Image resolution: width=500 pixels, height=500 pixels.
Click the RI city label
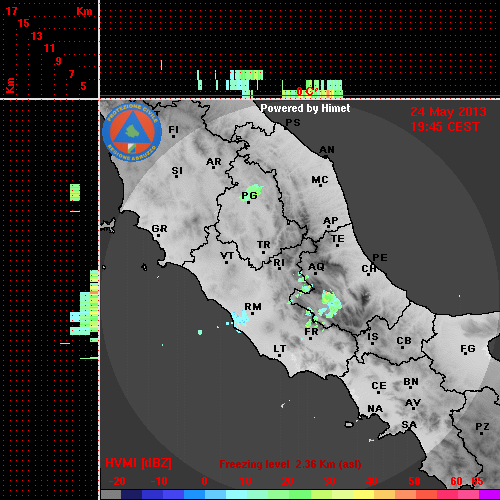[x=279, y=263]
